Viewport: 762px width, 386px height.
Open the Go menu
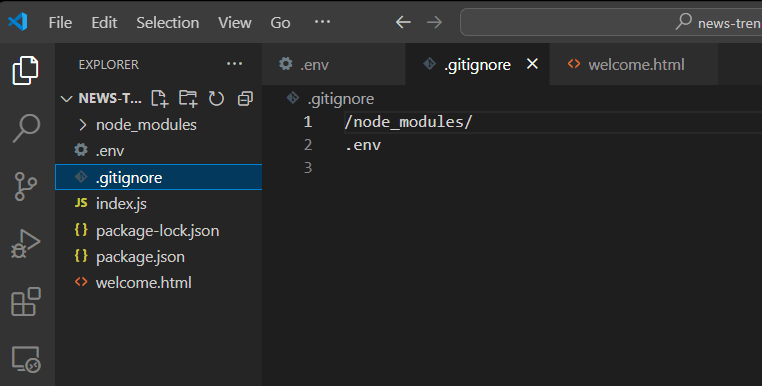tap(280, 22)
